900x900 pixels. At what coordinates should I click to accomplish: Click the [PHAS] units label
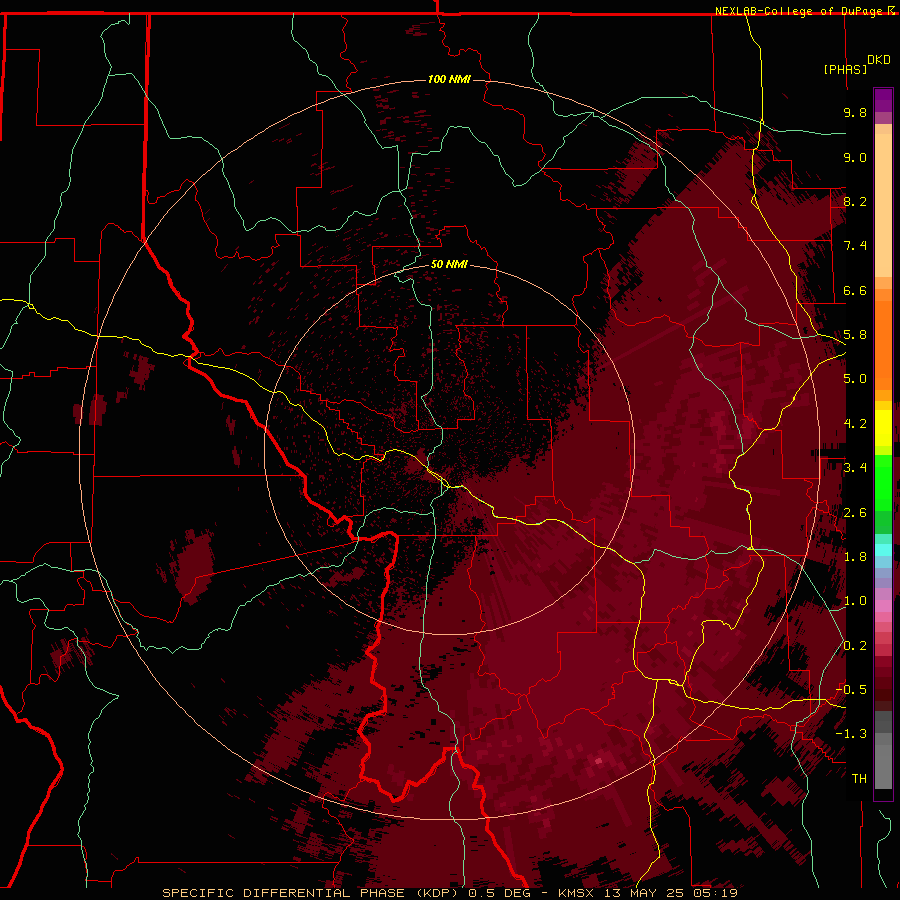click(845, 69)
